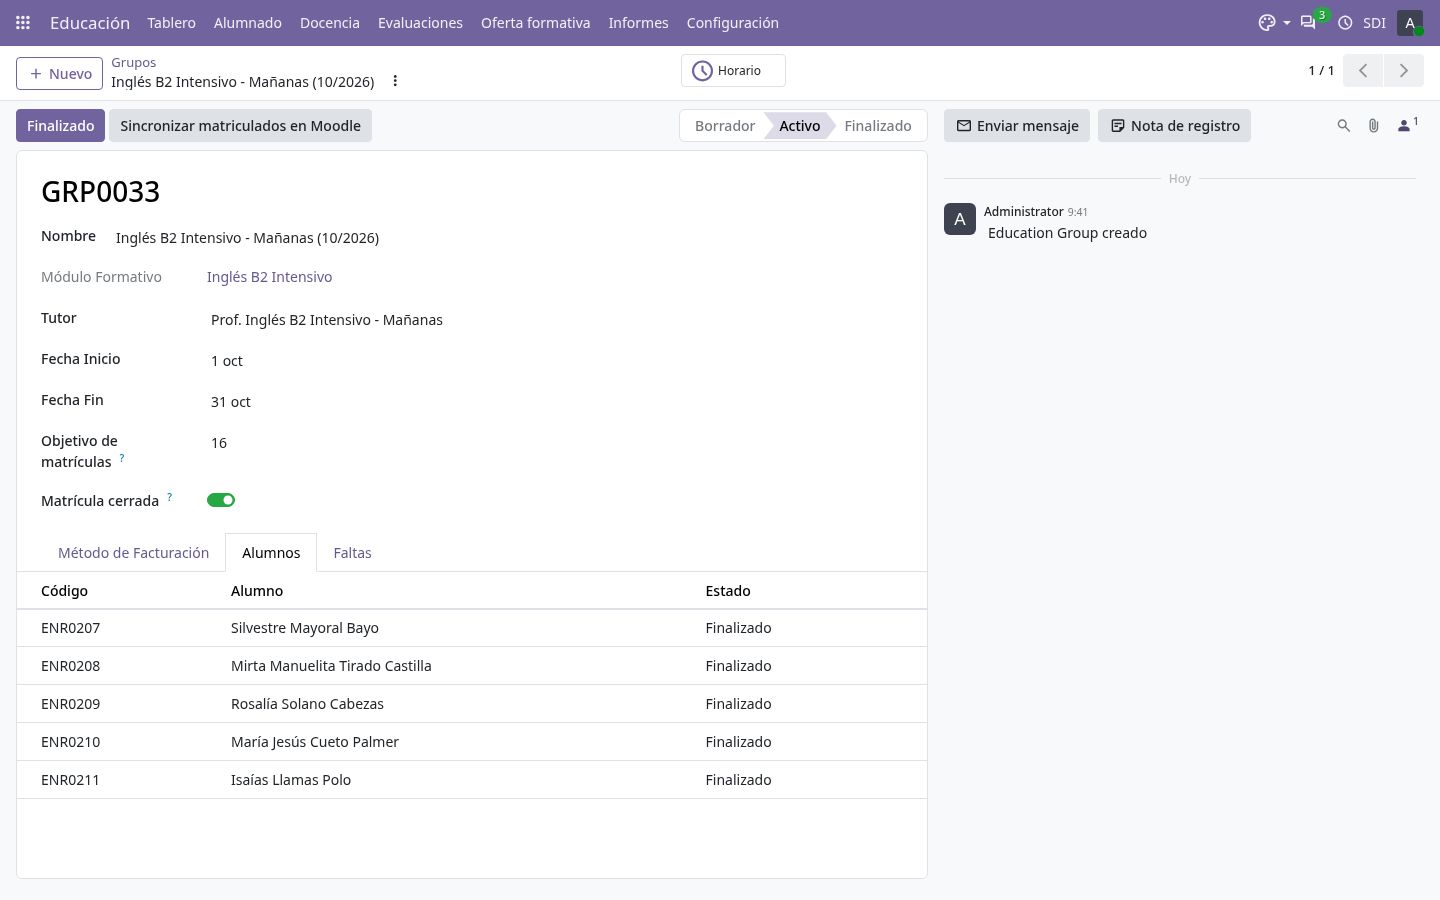Viewport: 1440px width, 900px height.
Task: Select the Alumnos tab
Action: pos(271,553)
